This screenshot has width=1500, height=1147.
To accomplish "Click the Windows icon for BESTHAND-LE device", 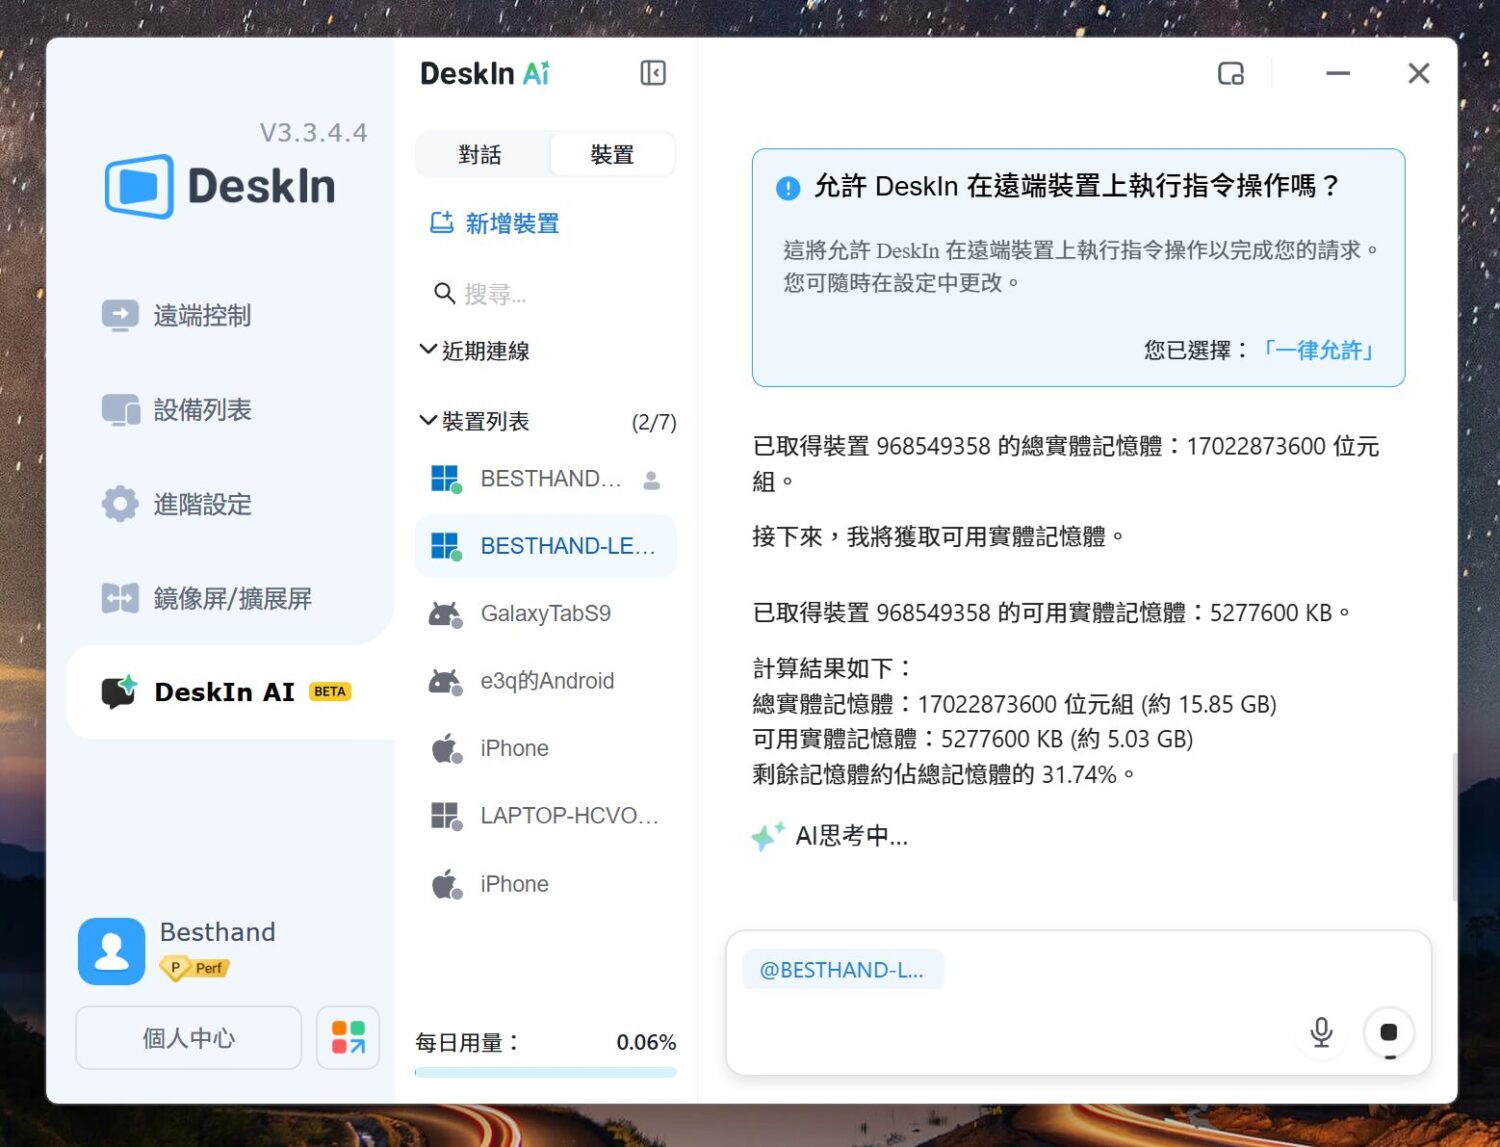I will click(x=445, y=546).
